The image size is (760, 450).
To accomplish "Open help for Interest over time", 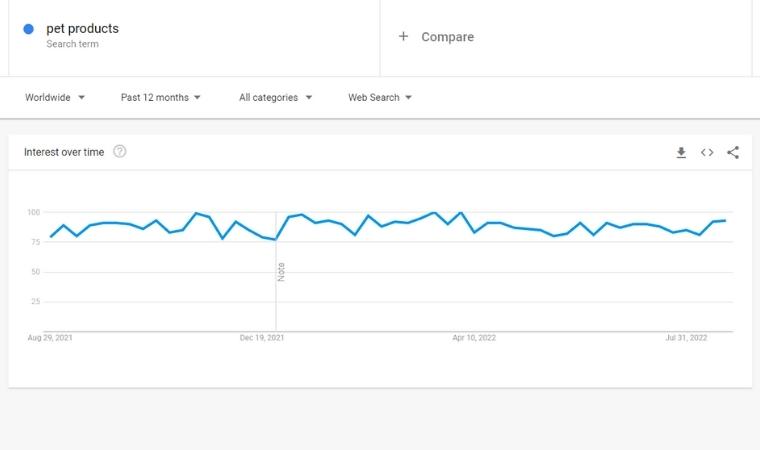I will (120, 152).
